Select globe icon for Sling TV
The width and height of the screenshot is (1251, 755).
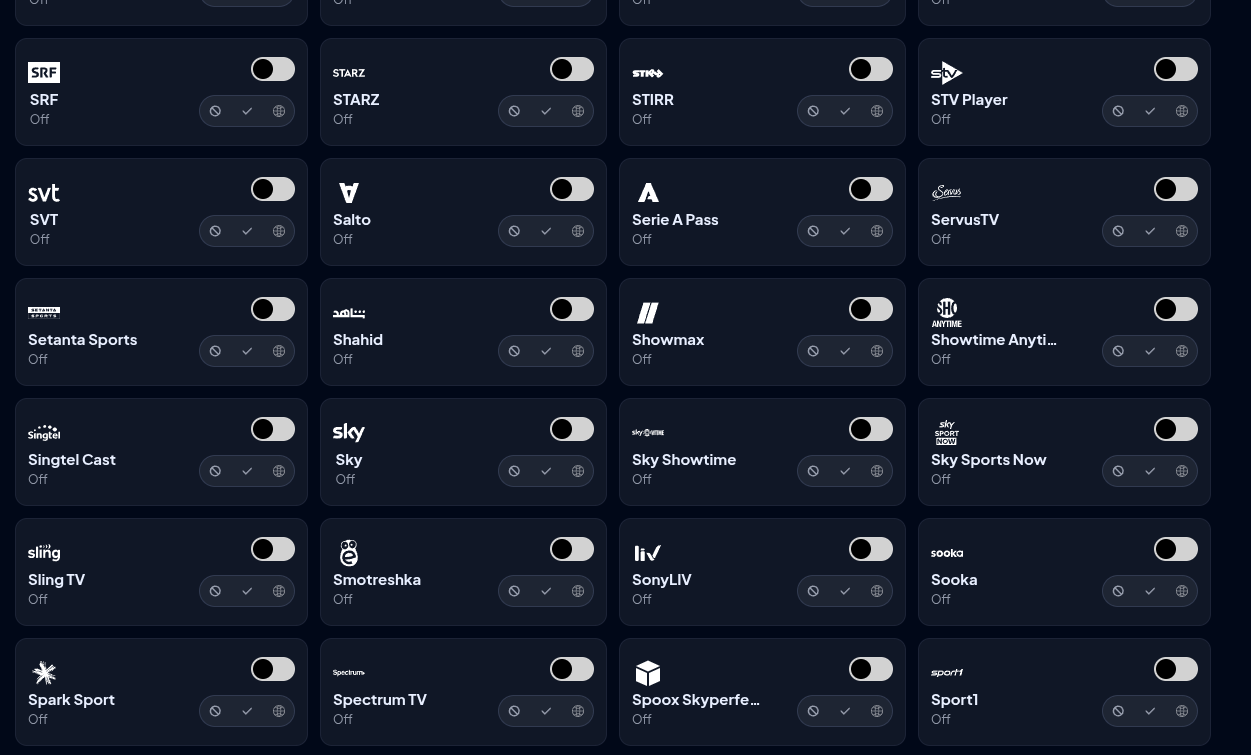(279, 591)
